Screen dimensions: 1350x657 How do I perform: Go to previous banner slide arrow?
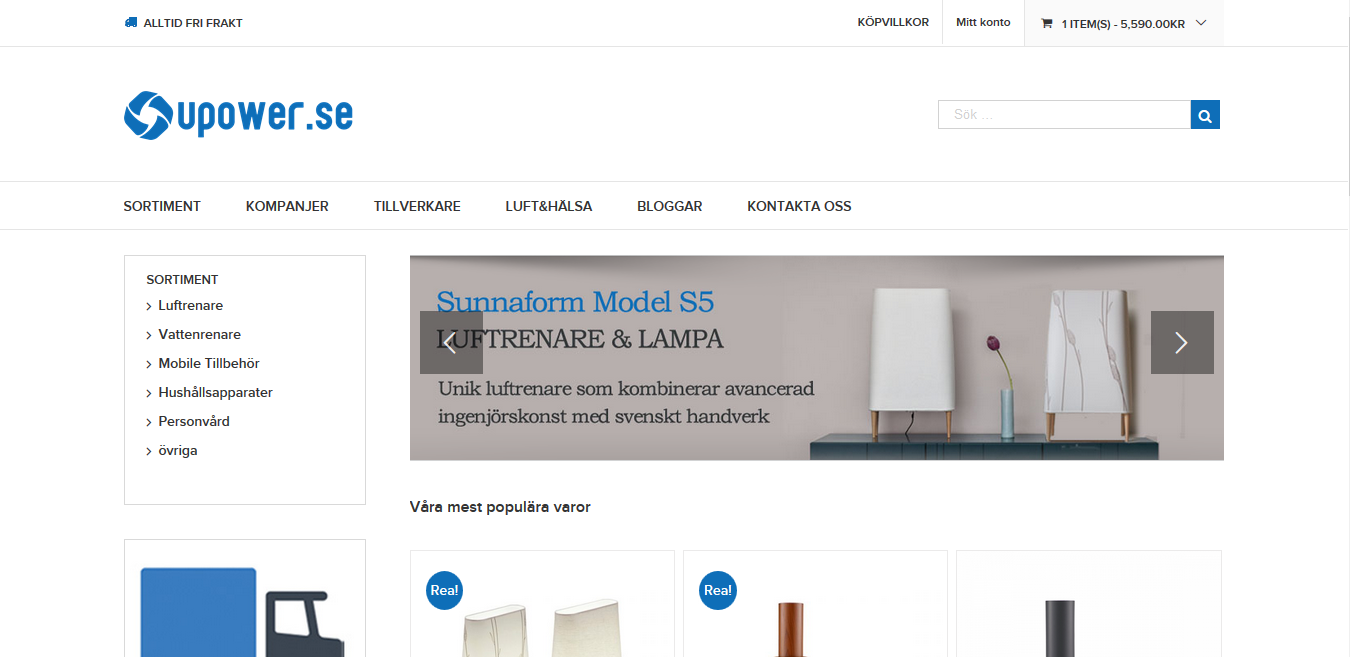pos(451,342)
